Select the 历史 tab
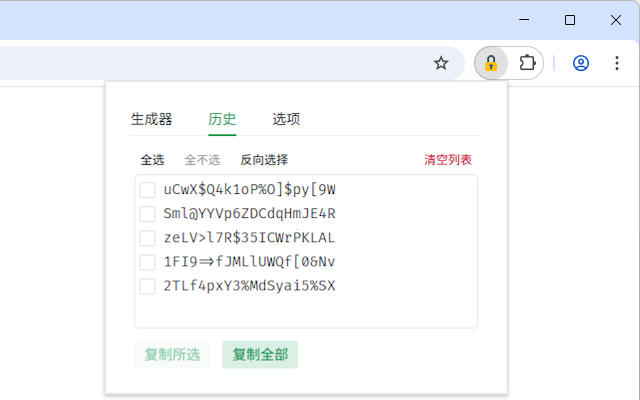Image resolution: width=640 pixels, height=400 pixels. pyautogui.click(x=222, y=119)
